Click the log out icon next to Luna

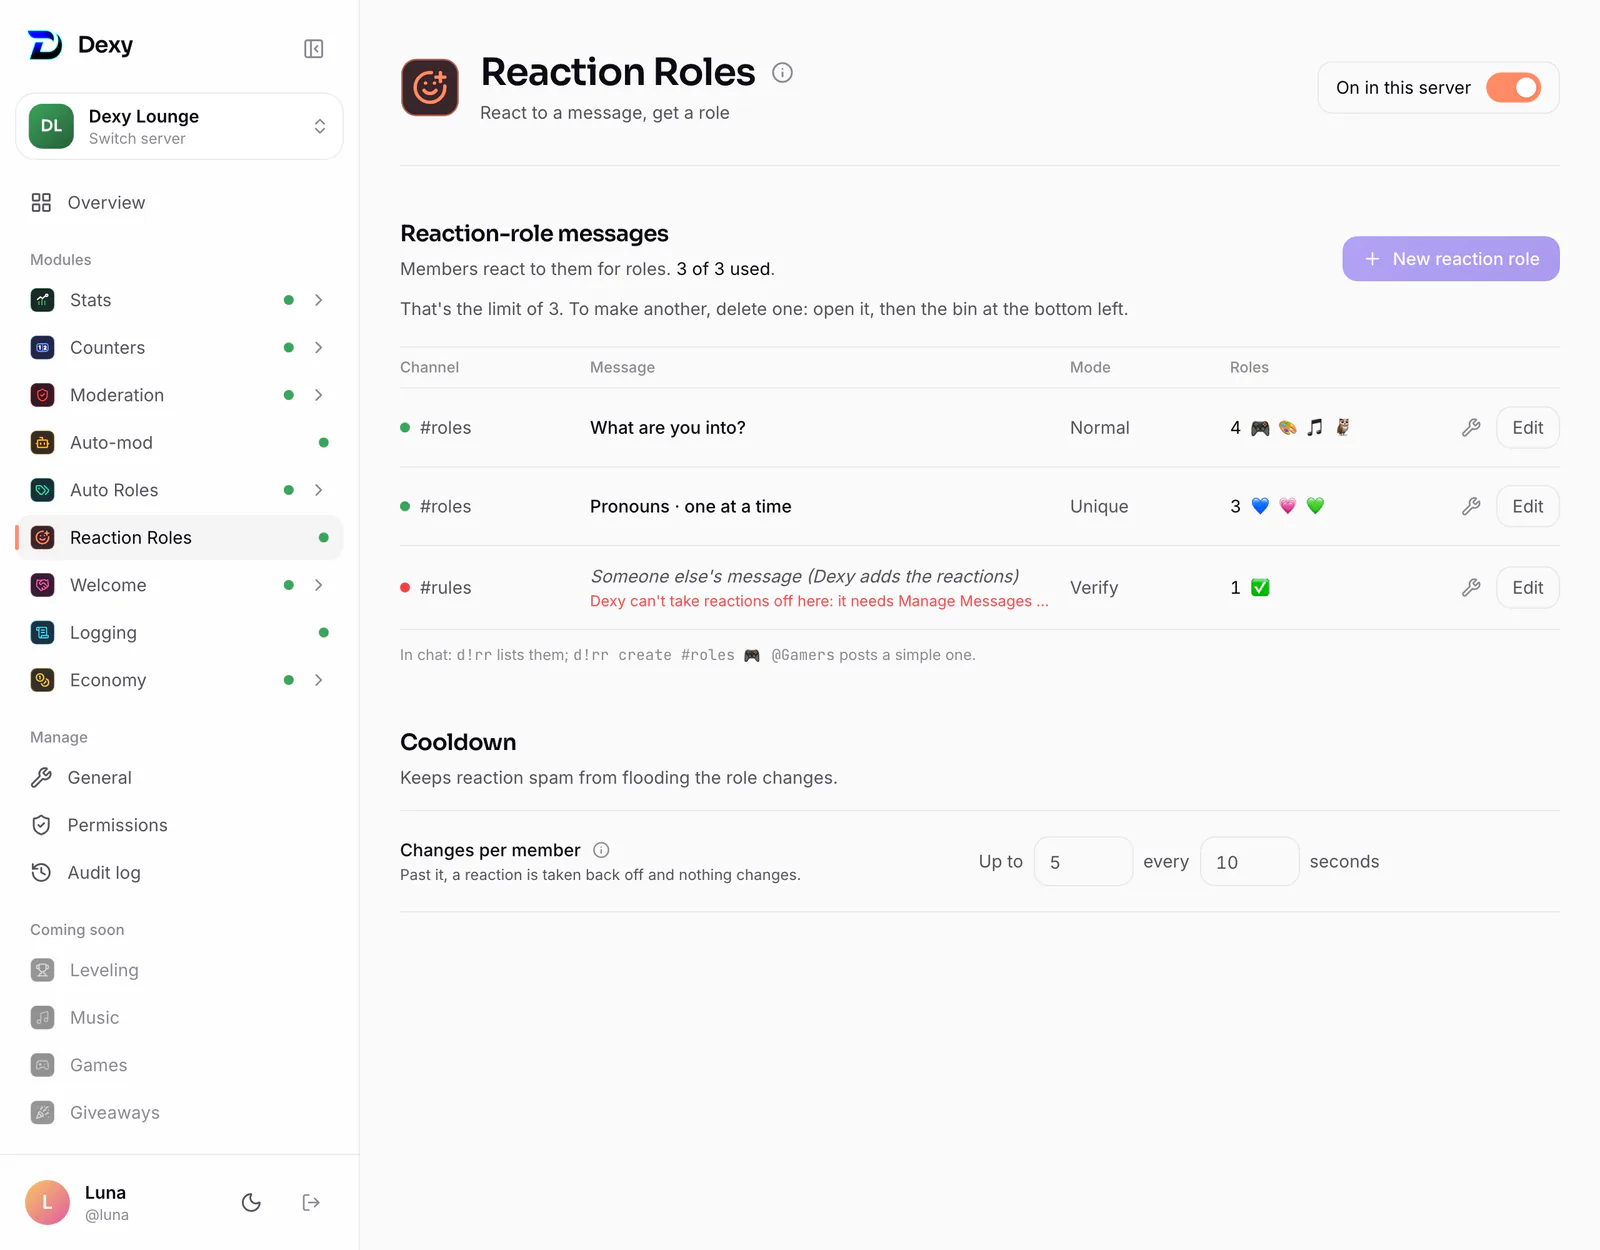point(311,1203)
